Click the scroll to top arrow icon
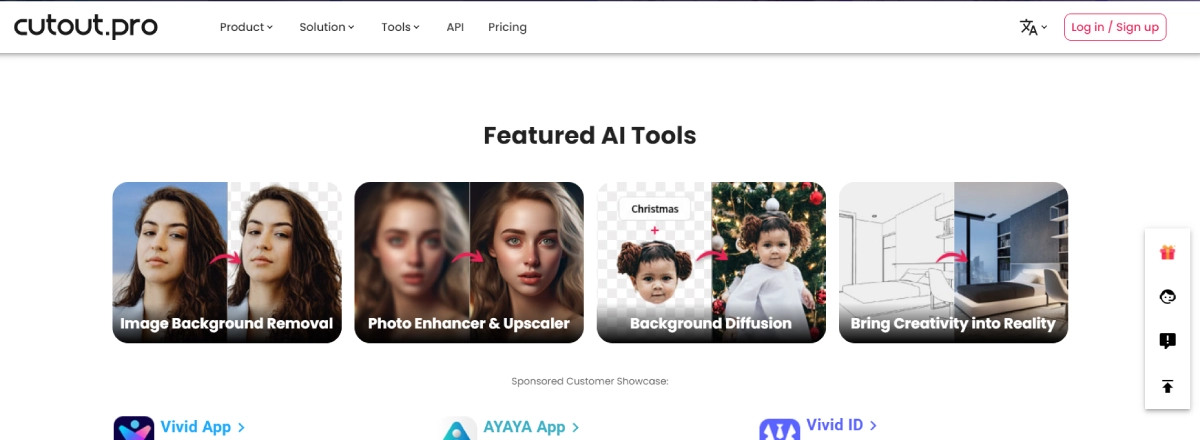Screen dimensions: 1200x440 coord(1167,386)
